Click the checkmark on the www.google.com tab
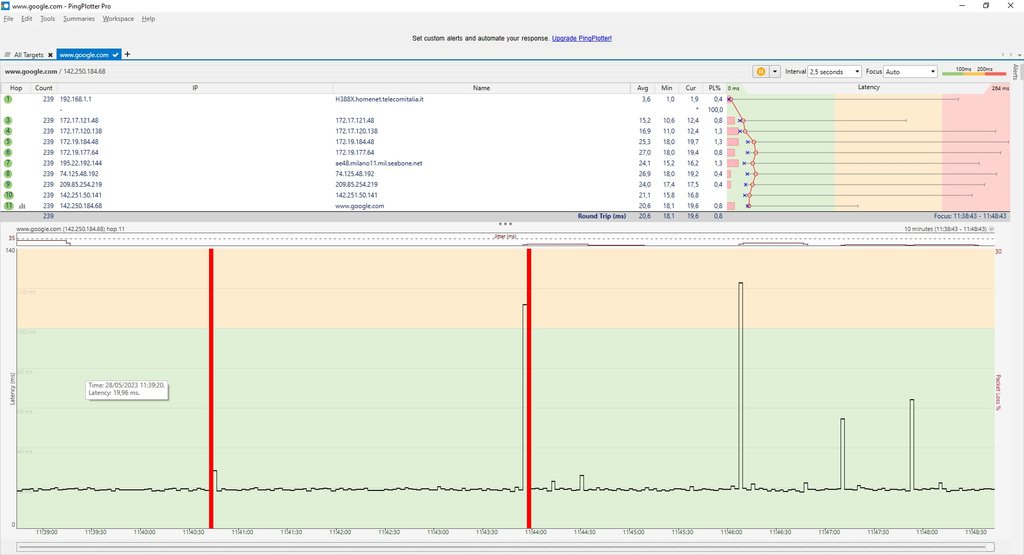Viewport: 1024px width, 555px height. point(116,54)
